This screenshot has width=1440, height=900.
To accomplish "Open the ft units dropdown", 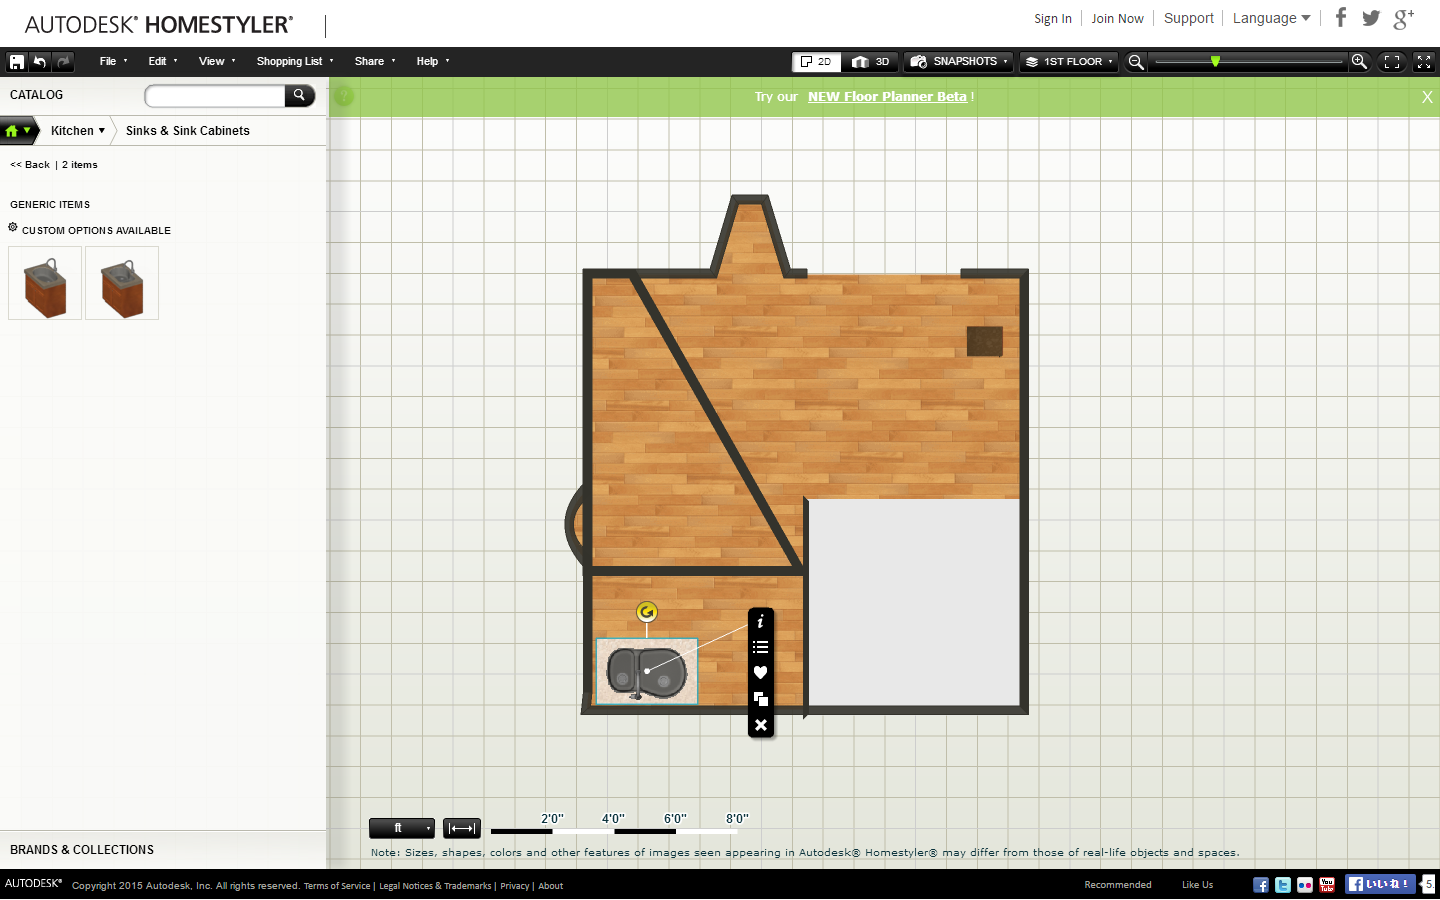I will pos(402,828).
